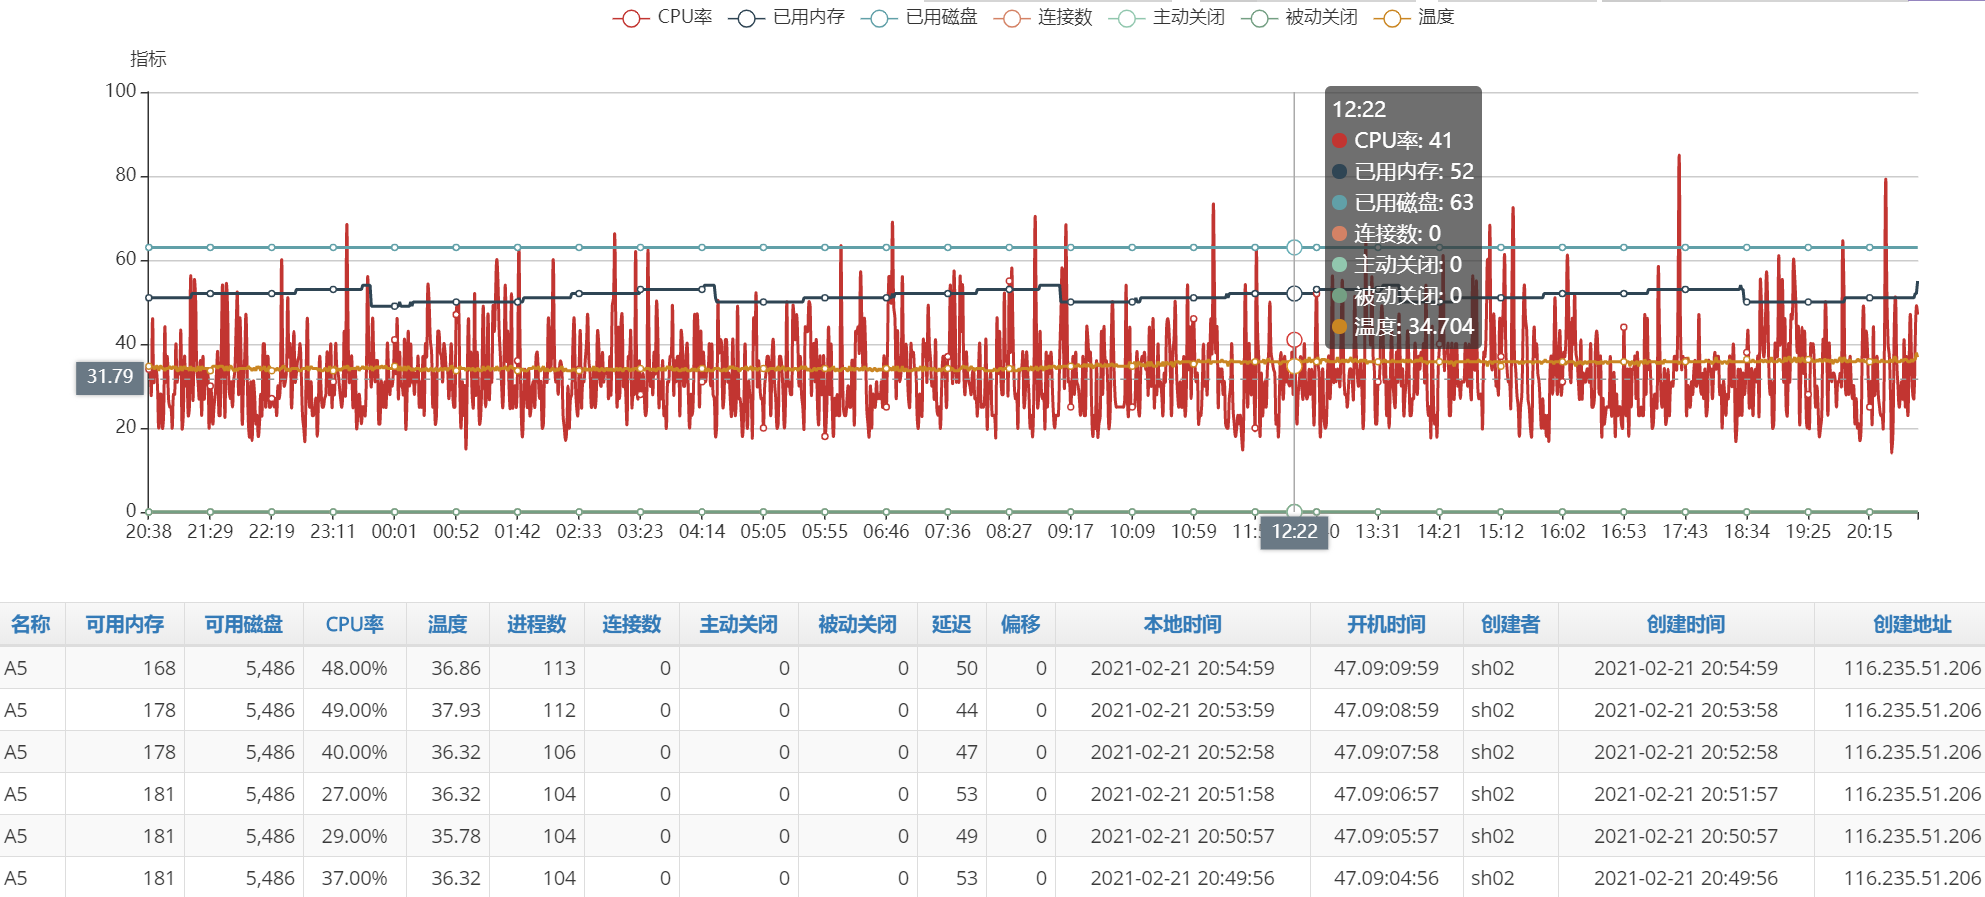
Task: Click the 本地时间 column header
Action: pyautogui.click(x=1182, y=625)
